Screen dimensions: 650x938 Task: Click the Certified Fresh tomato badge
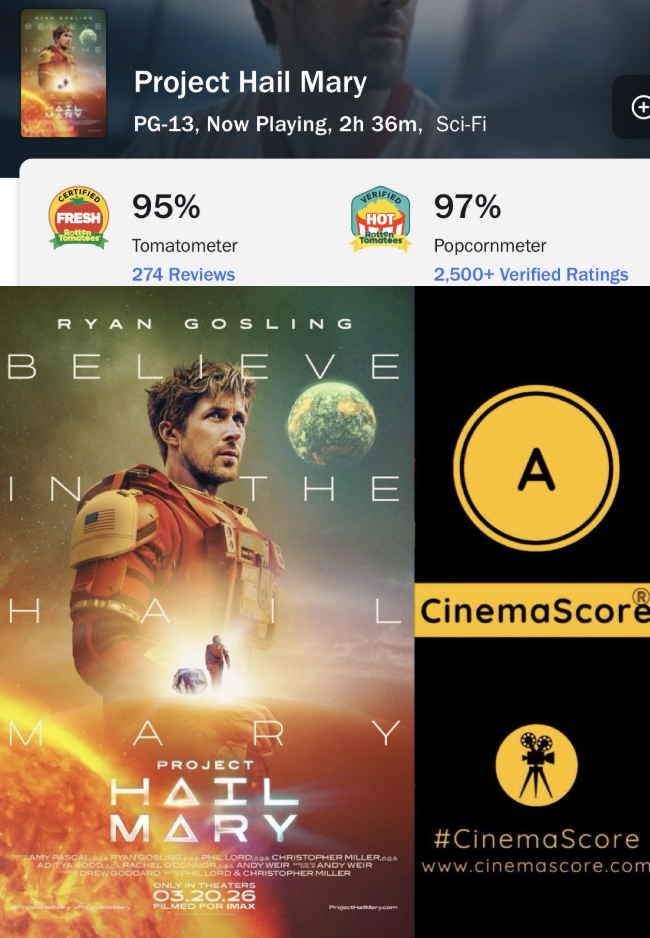pyautogui.click(x=78, y=218)
